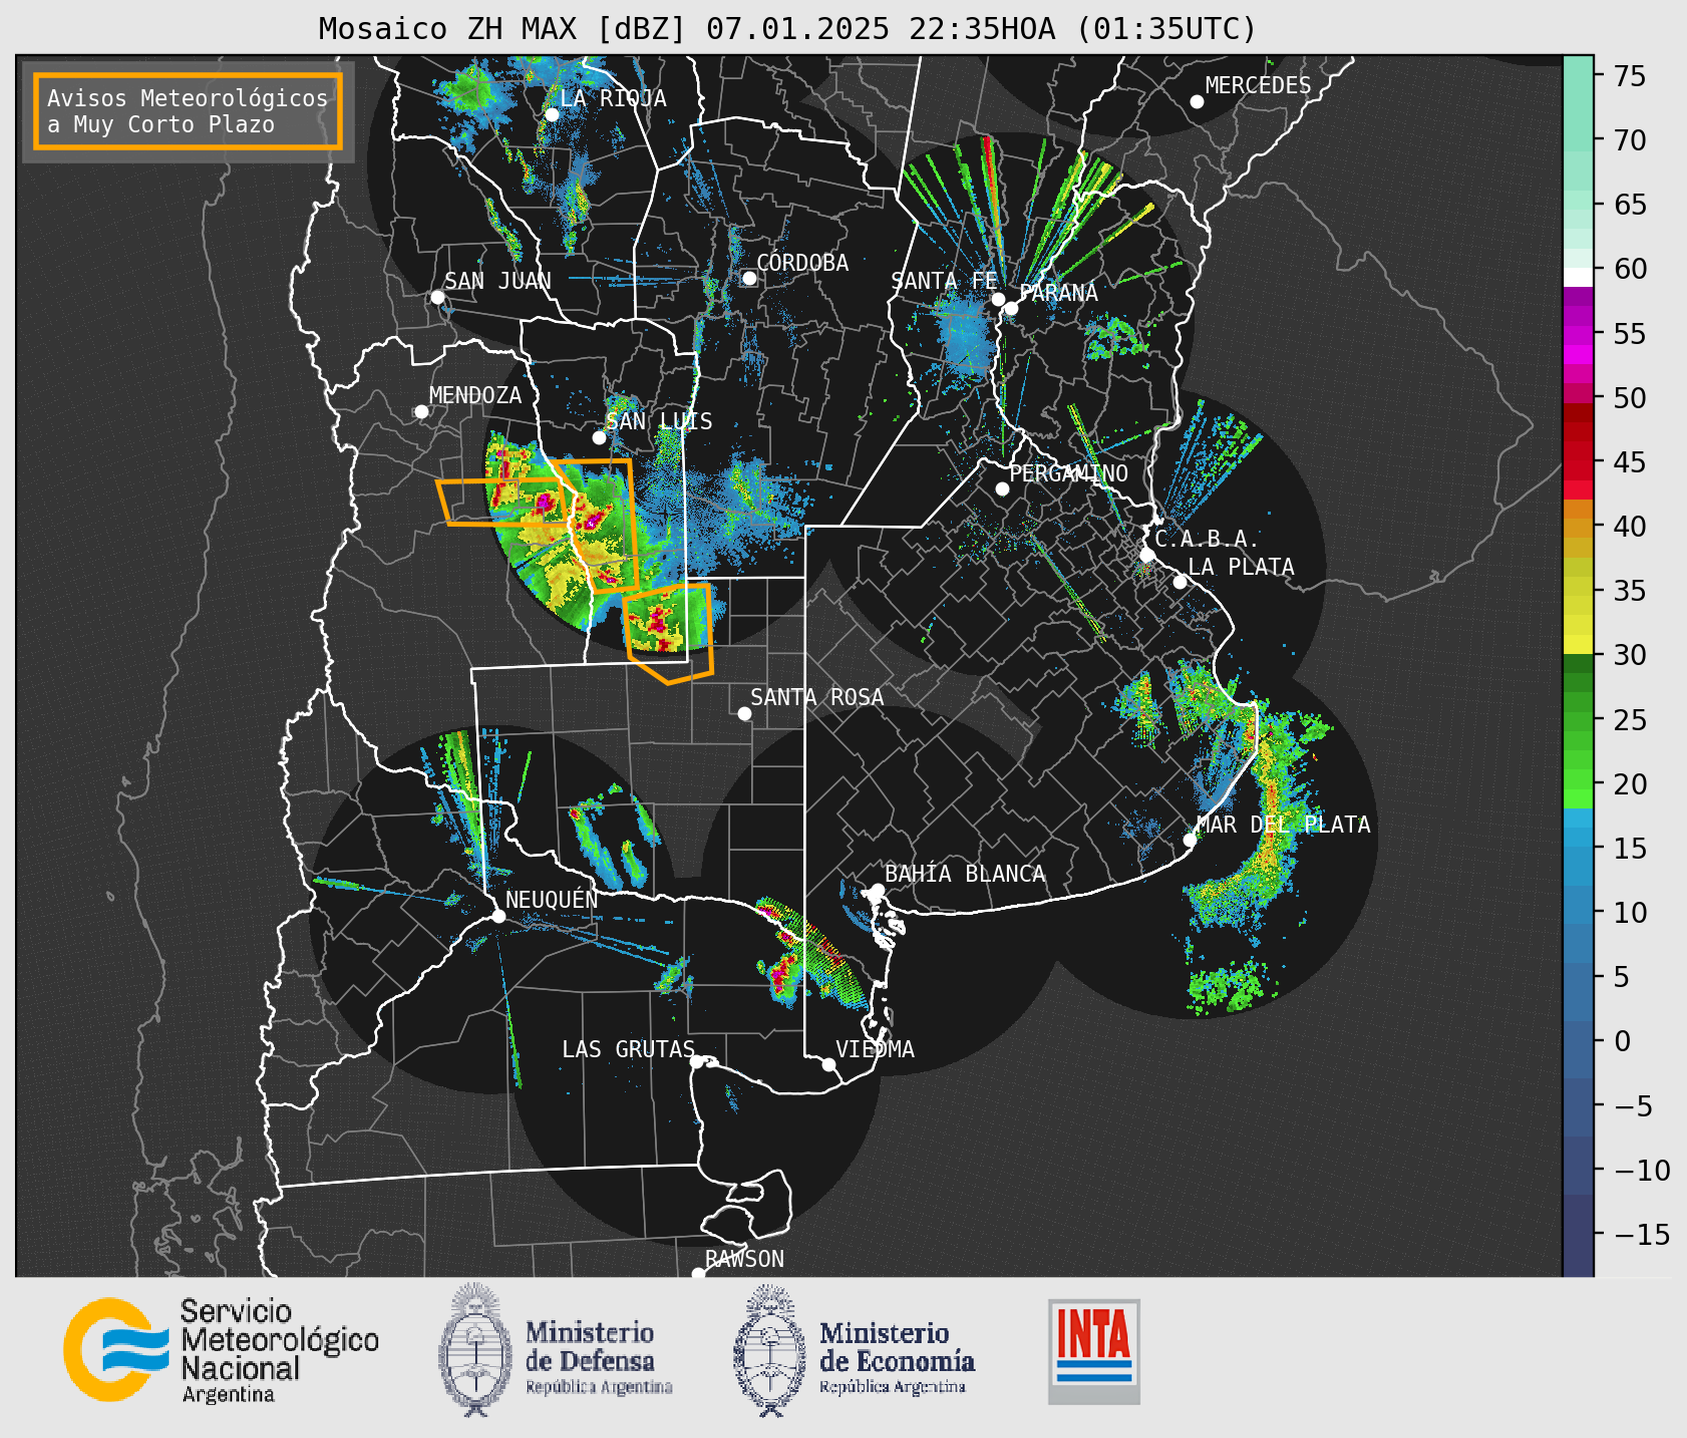1687x1438 pixels.
Task: Click the orange warning polygon near Santa Rosa
Action: (x=668, y=632)
